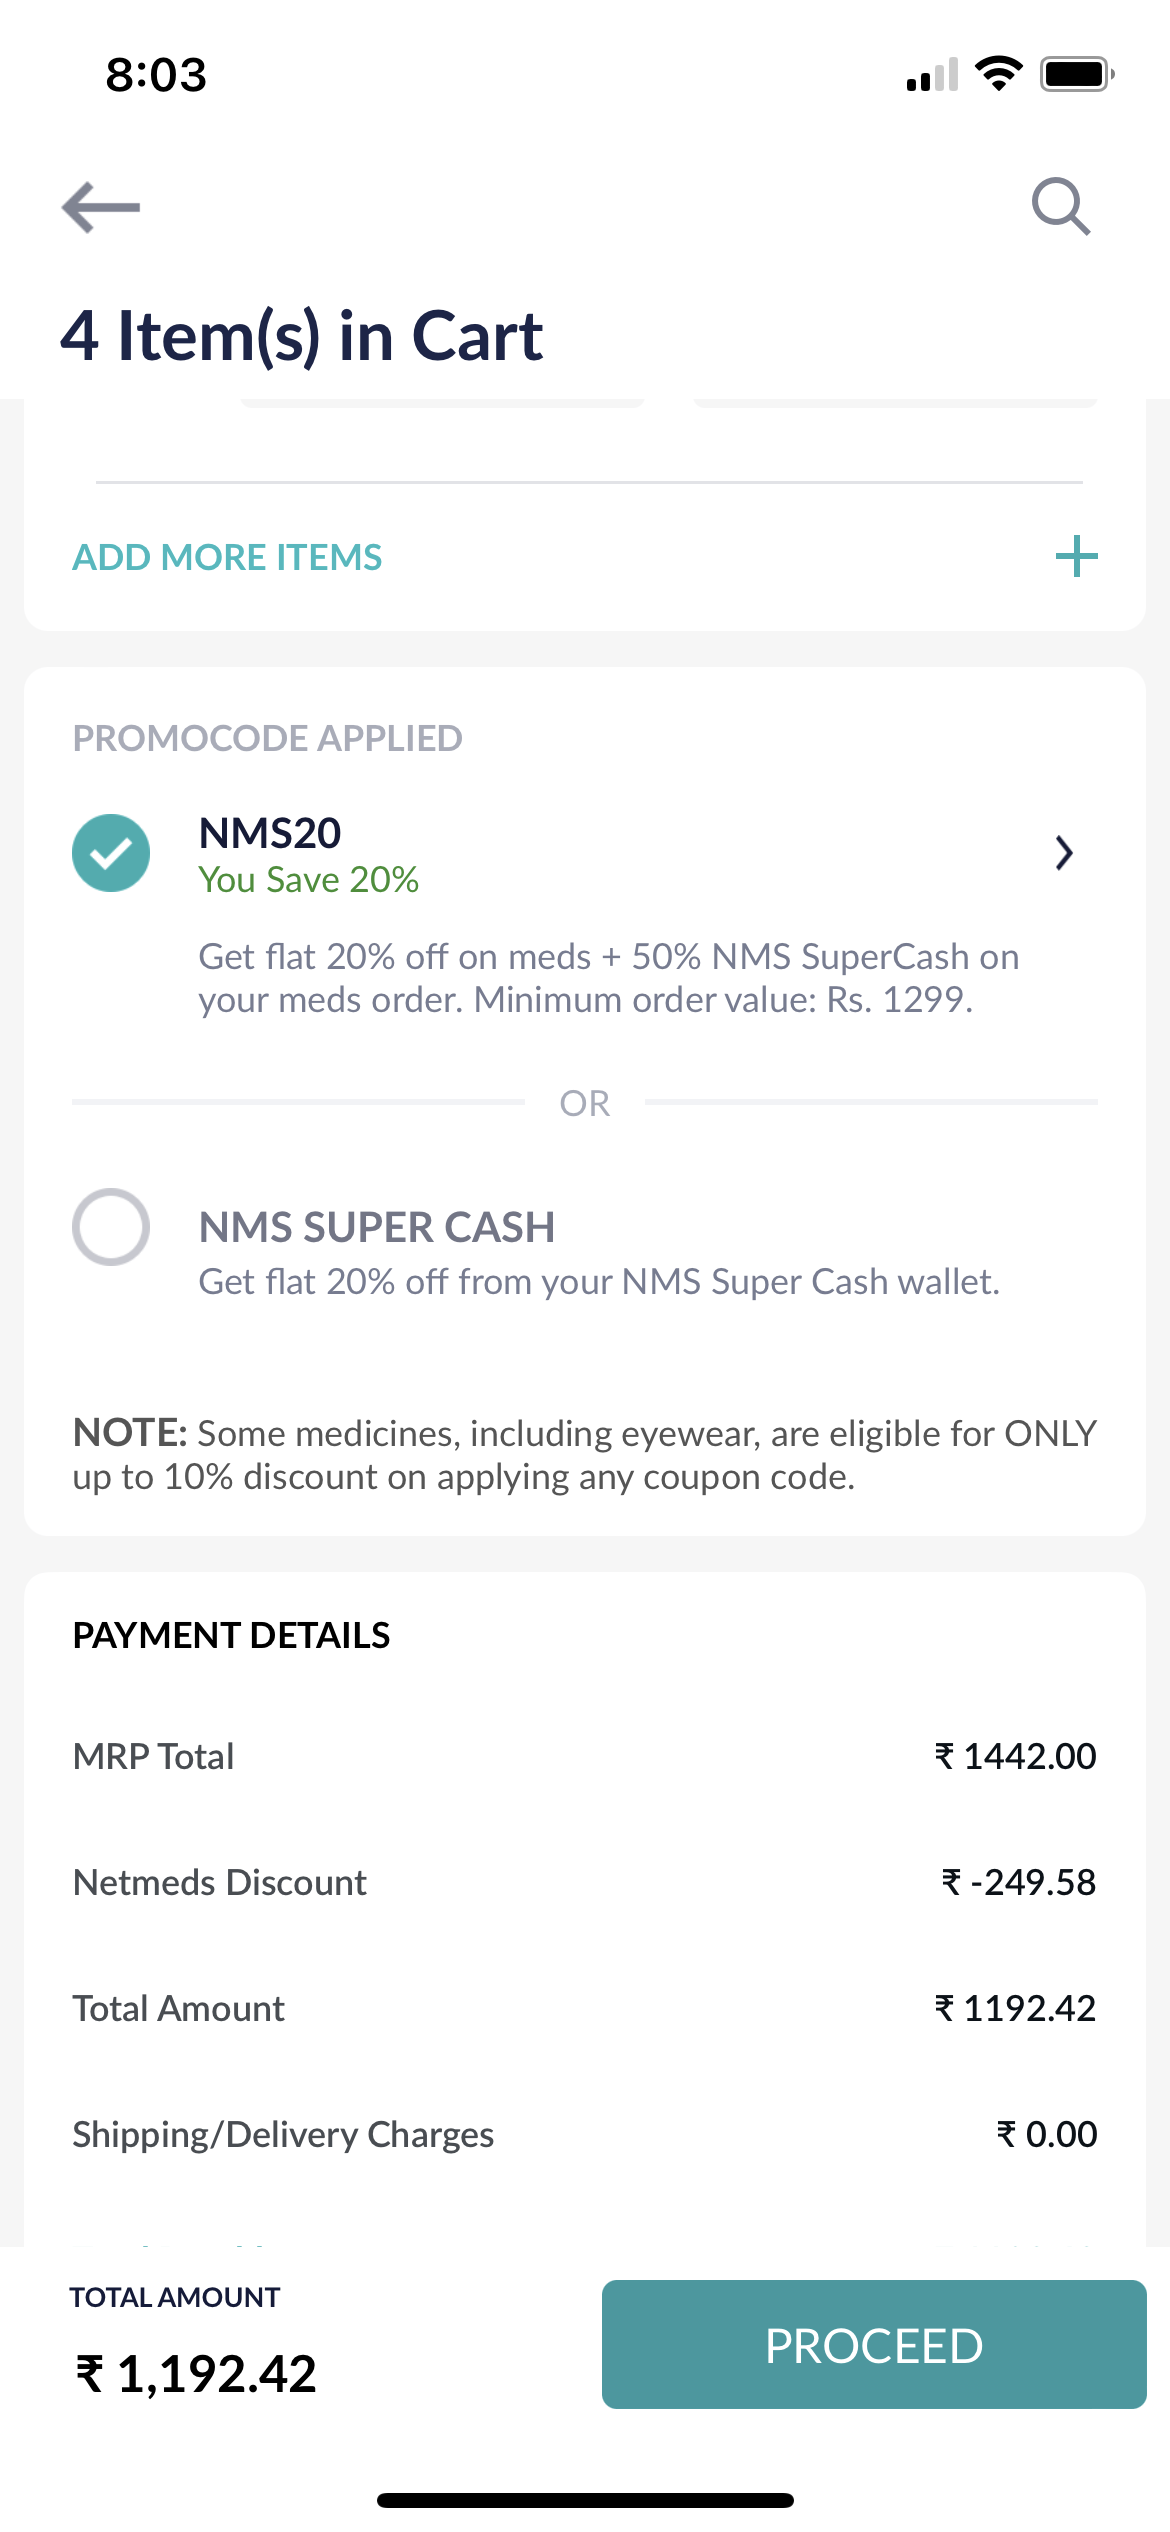Tap the Netmeds Discount amount
This screenshot has height=2532, width=1170.
[x=1018, y=1882]
